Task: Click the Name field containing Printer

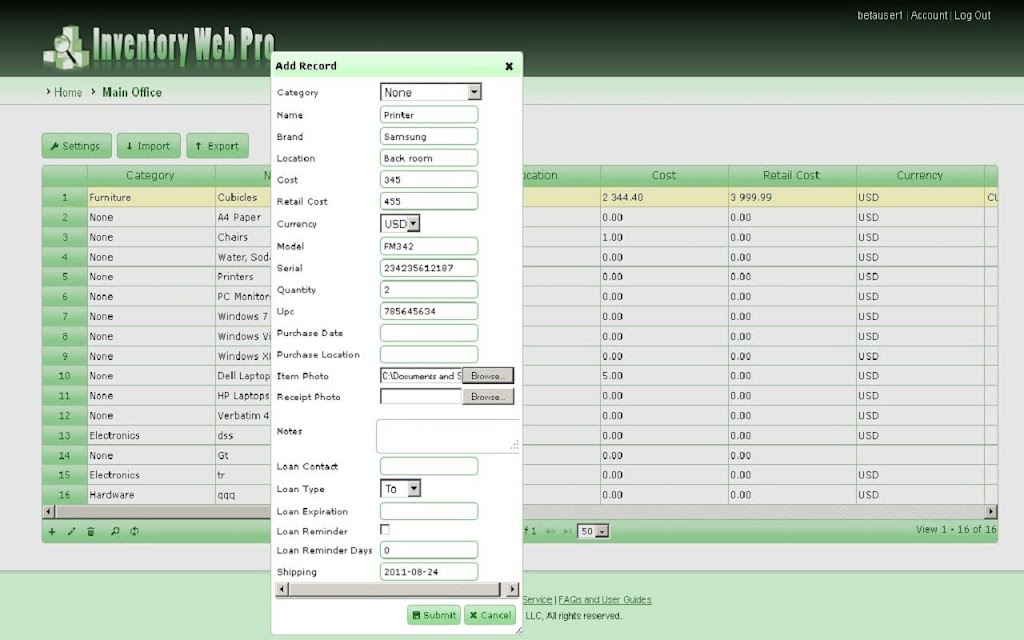Action: click(429, 115)
